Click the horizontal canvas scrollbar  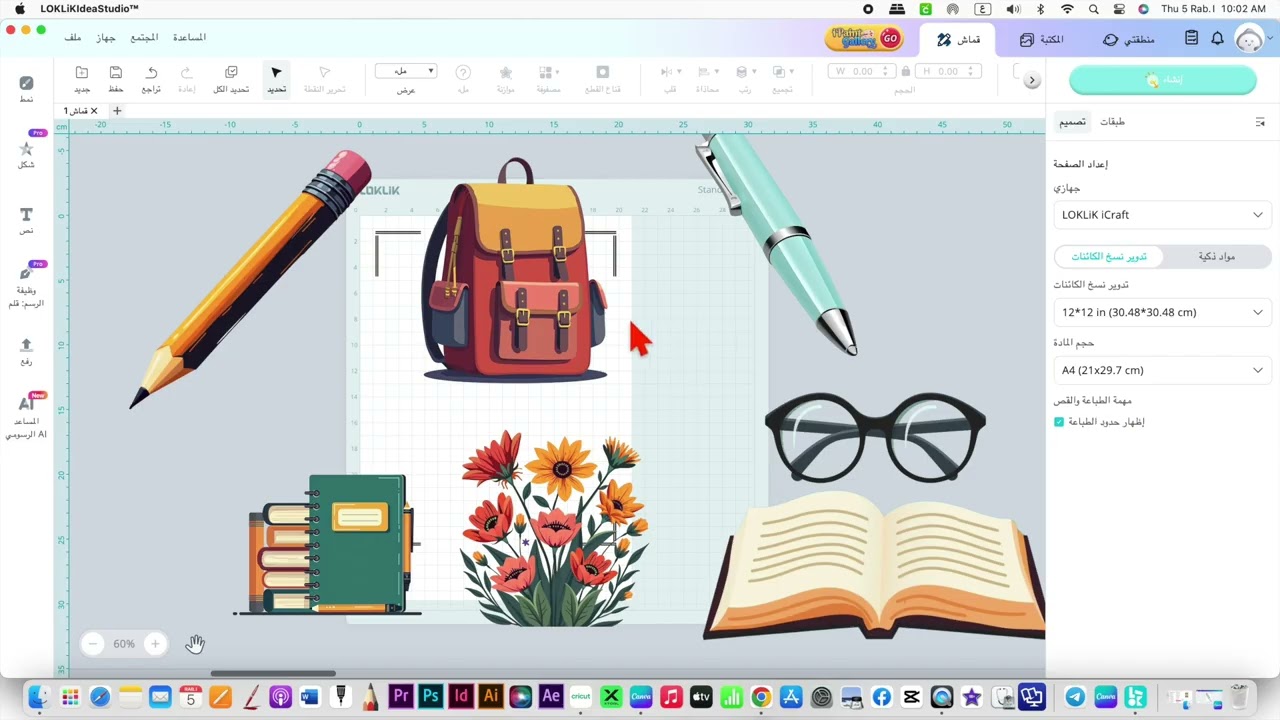pos(273,673)
